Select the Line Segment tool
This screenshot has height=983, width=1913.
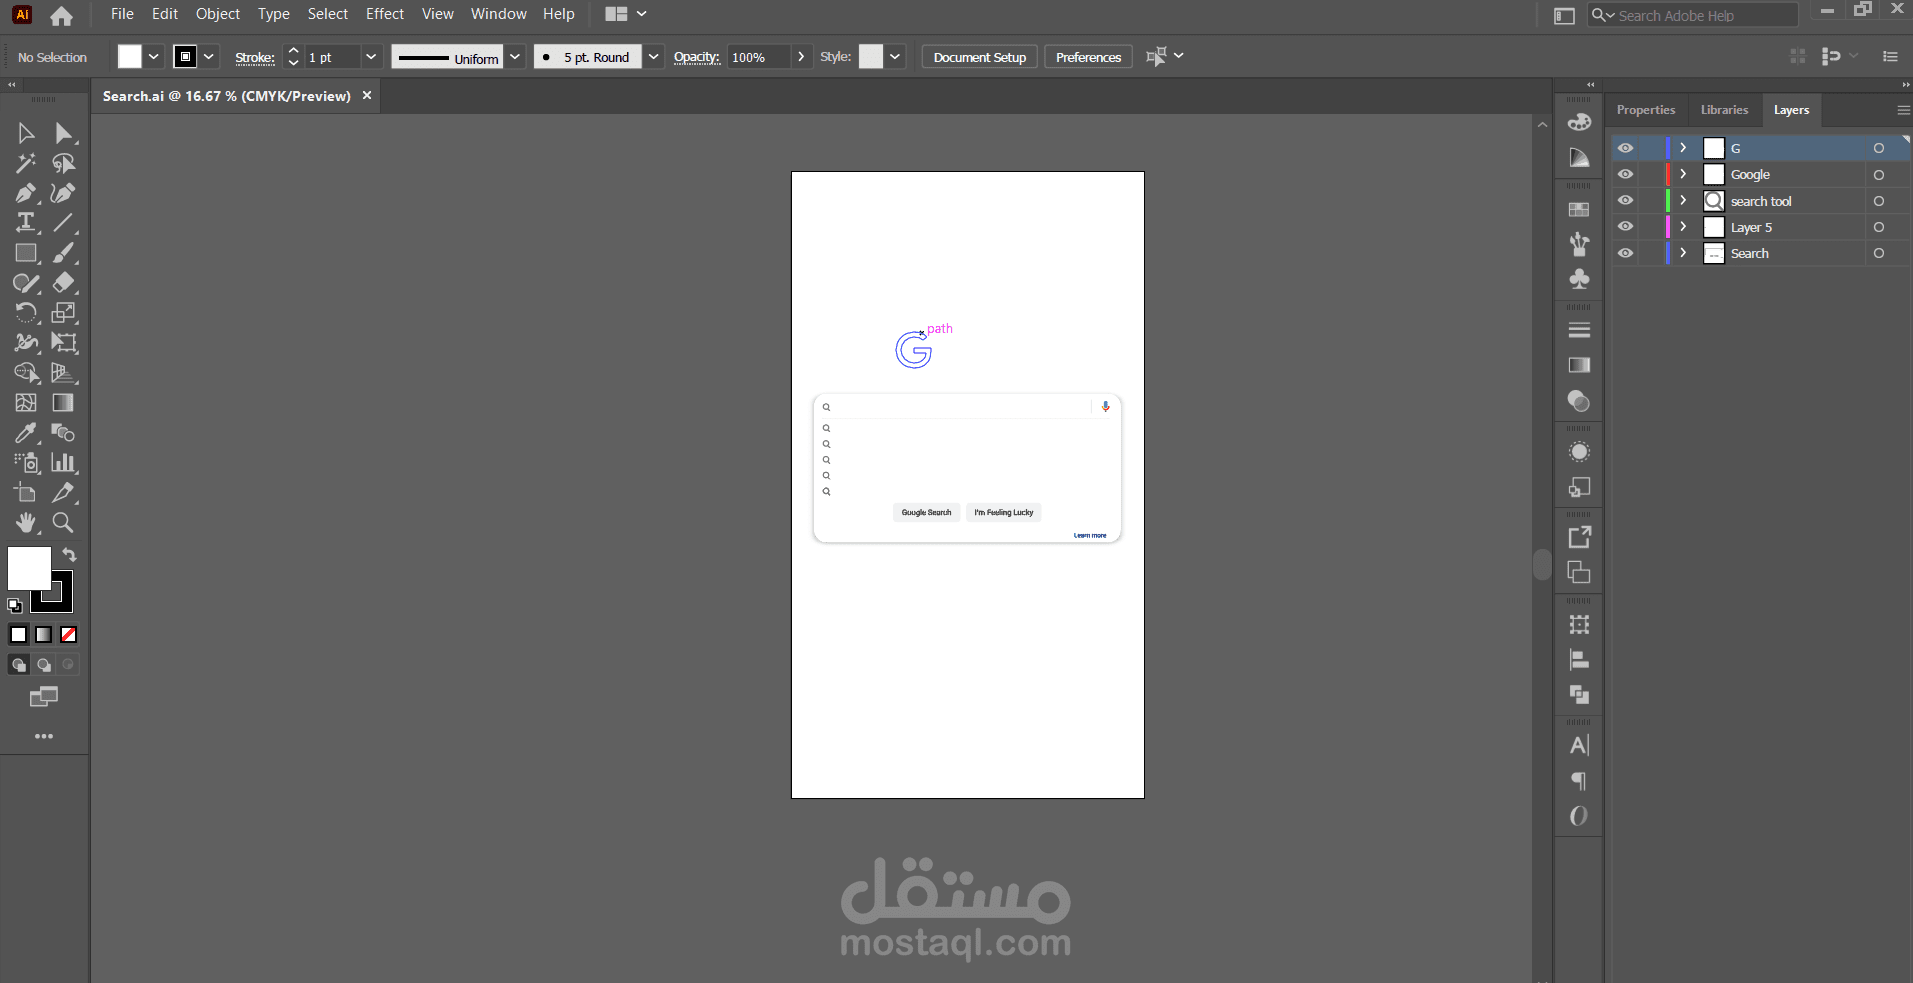(63, 223)
